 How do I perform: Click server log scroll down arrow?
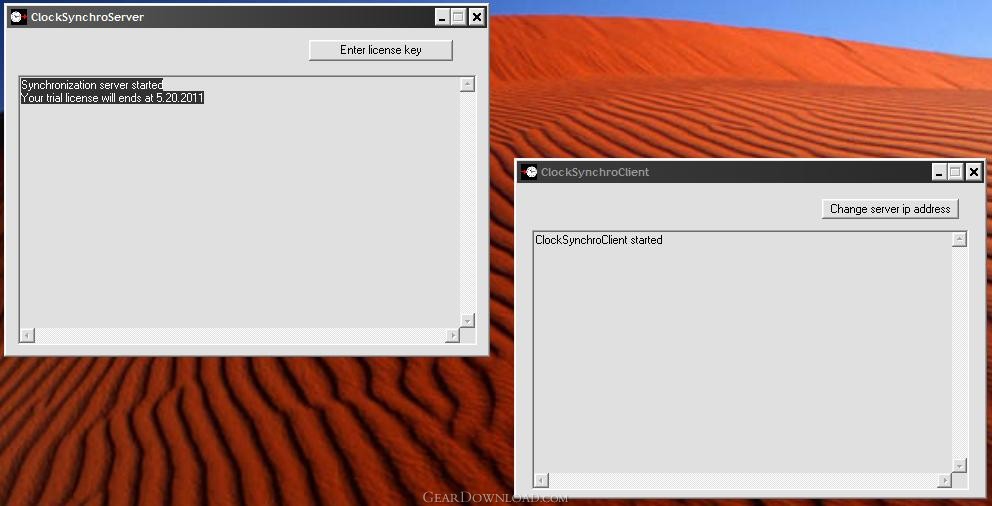tap(468, 321)
